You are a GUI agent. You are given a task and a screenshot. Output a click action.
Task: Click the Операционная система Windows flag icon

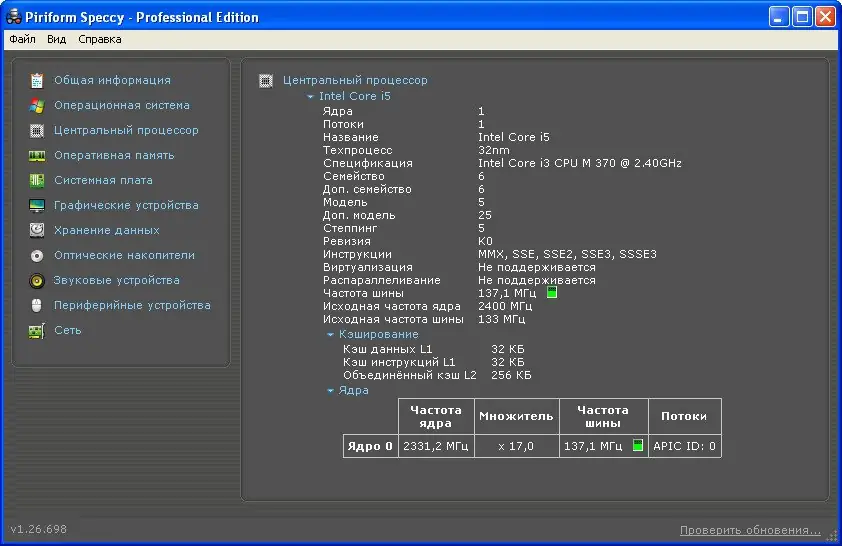coord(37,106)
